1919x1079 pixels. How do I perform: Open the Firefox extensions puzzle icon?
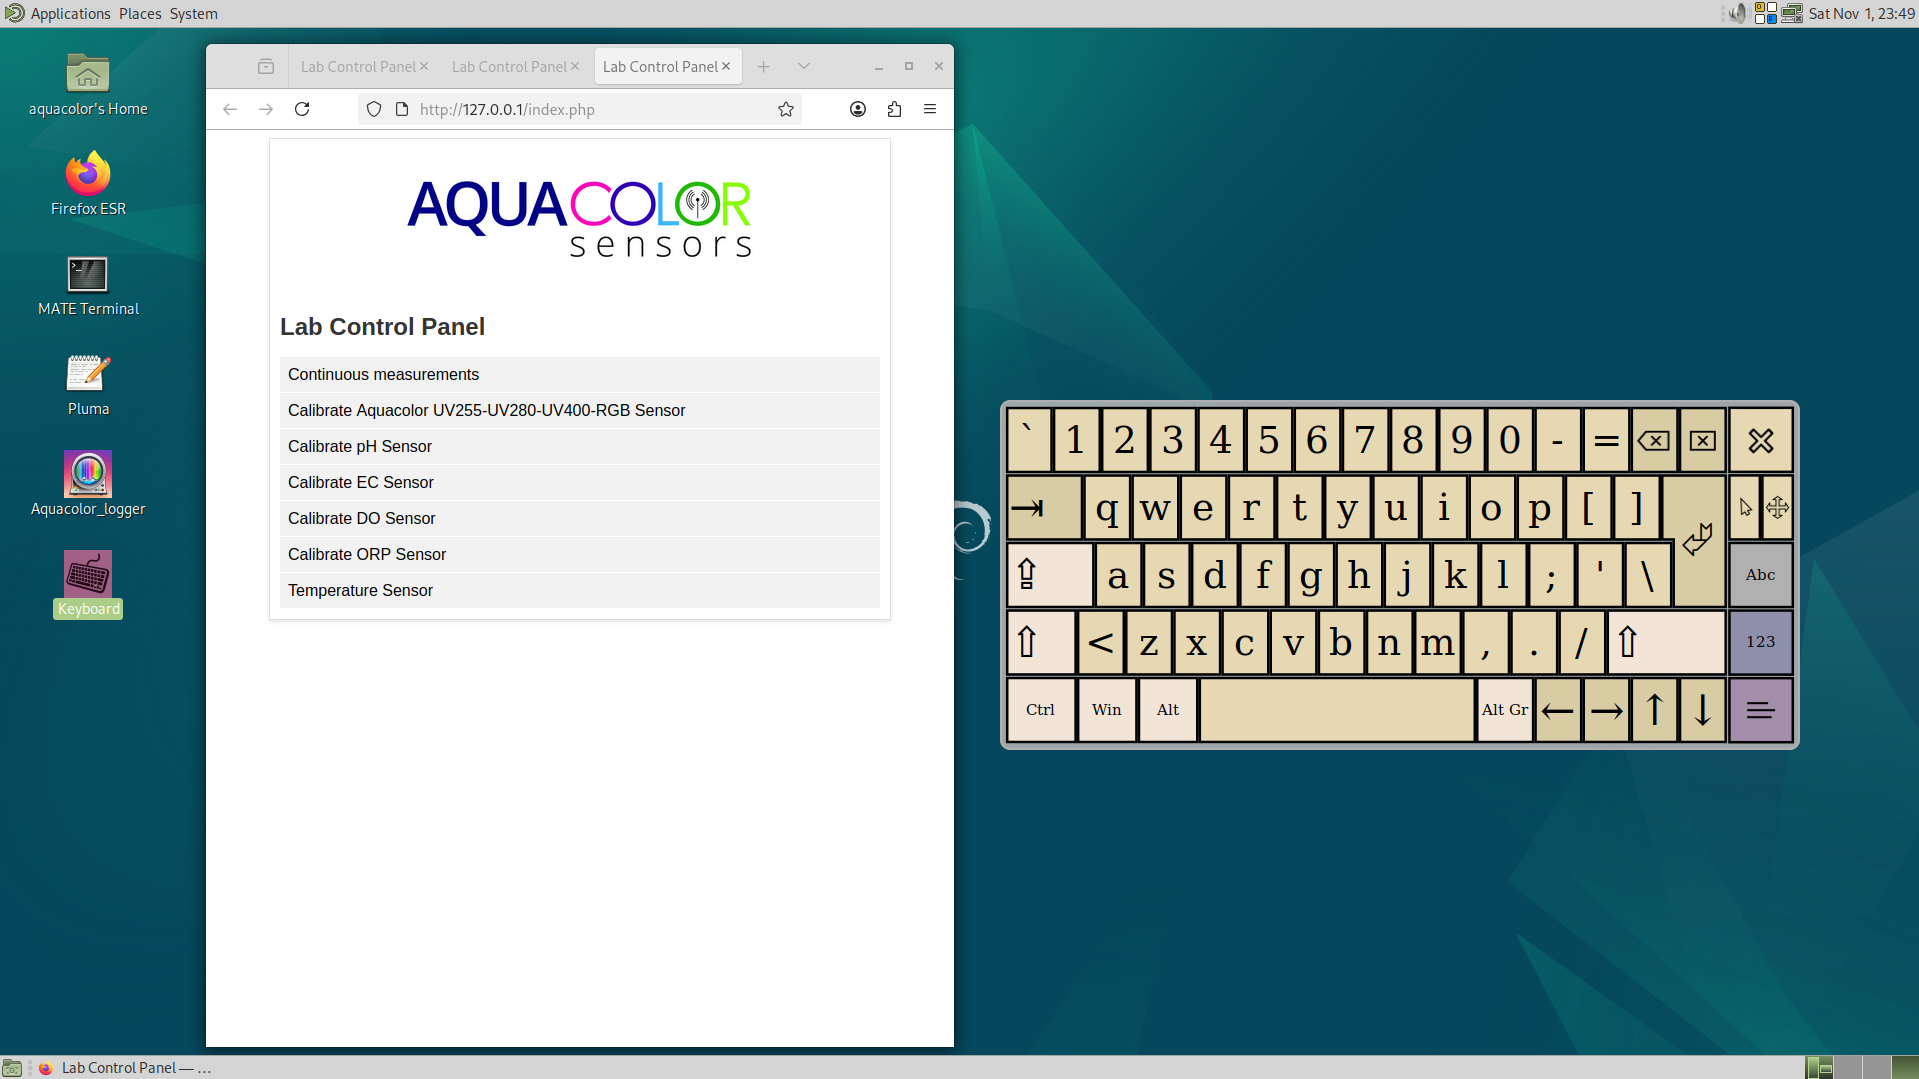pyautogui.click(x=894, y=109)
